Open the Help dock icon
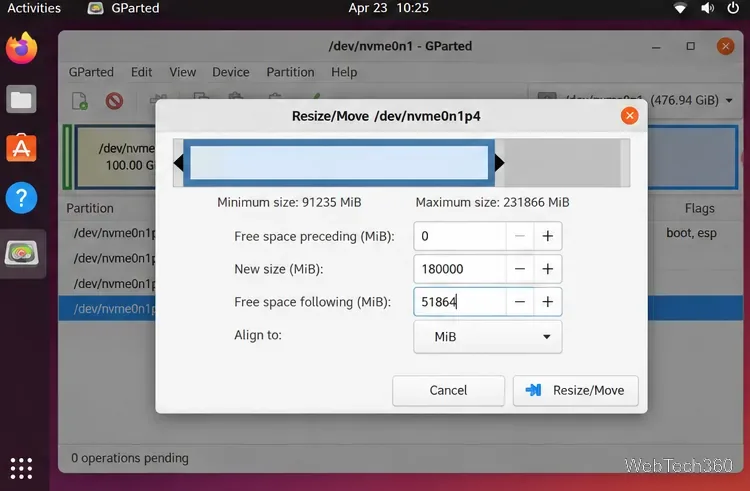This screenshot has width=750, height=491. [22, 198]
